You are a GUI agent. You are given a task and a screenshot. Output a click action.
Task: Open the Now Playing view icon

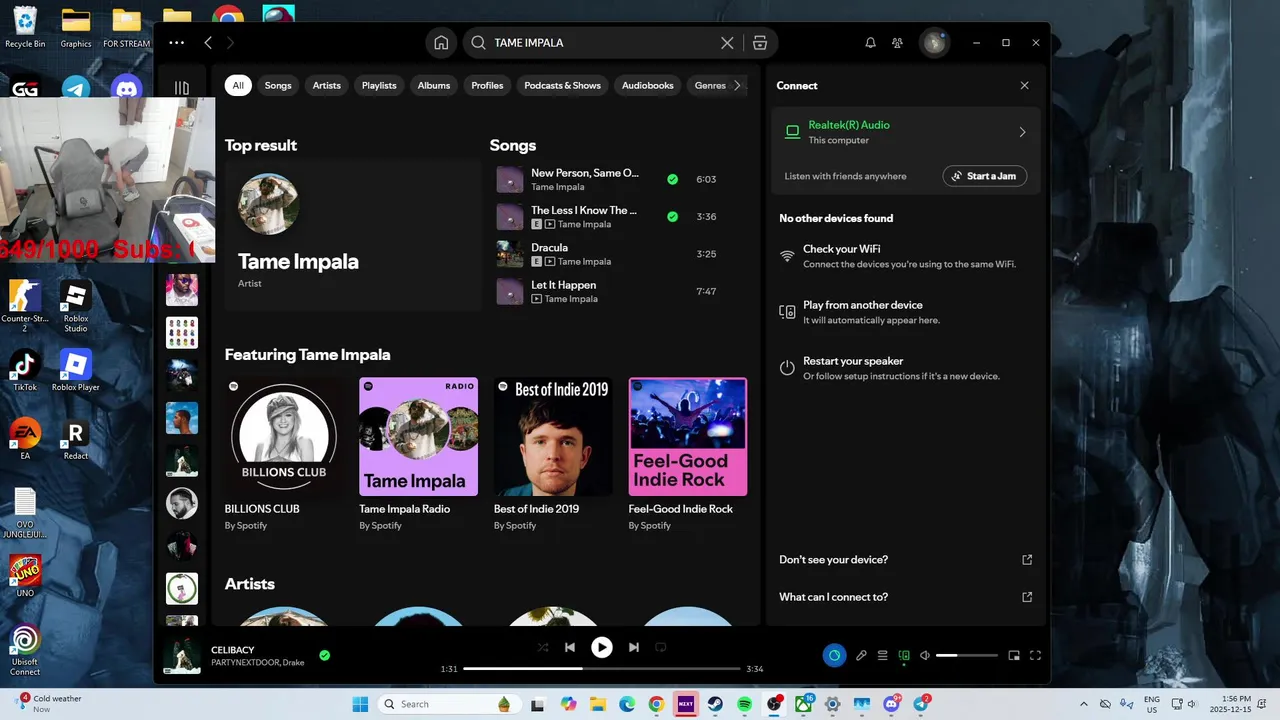point(834,656)
